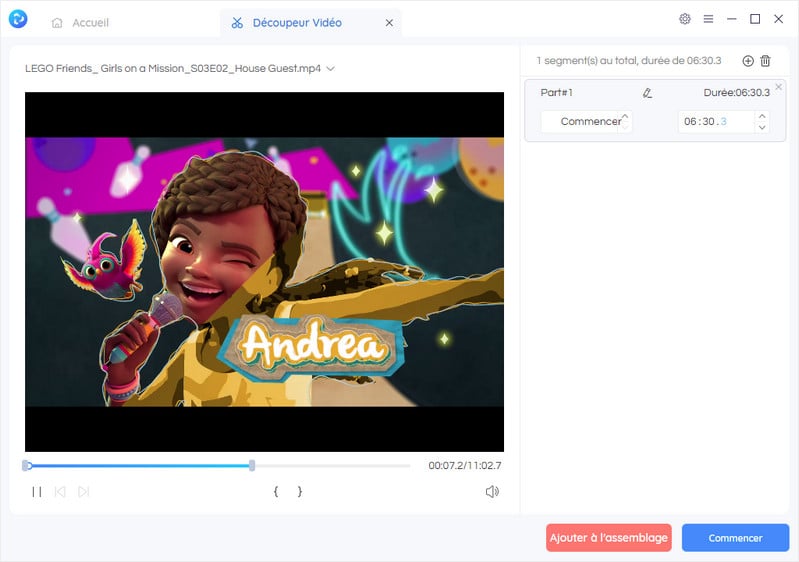Increase end time with up arrow
Screen dimensions: 799x562
coord(762,116)
